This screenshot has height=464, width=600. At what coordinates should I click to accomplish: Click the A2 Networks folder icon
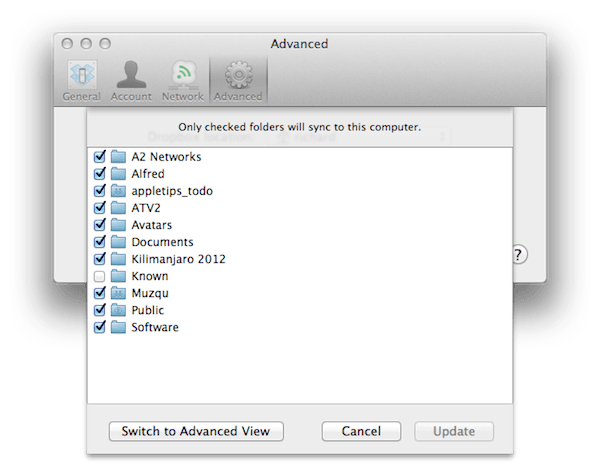pyautogui.click(x=118, y=157)
